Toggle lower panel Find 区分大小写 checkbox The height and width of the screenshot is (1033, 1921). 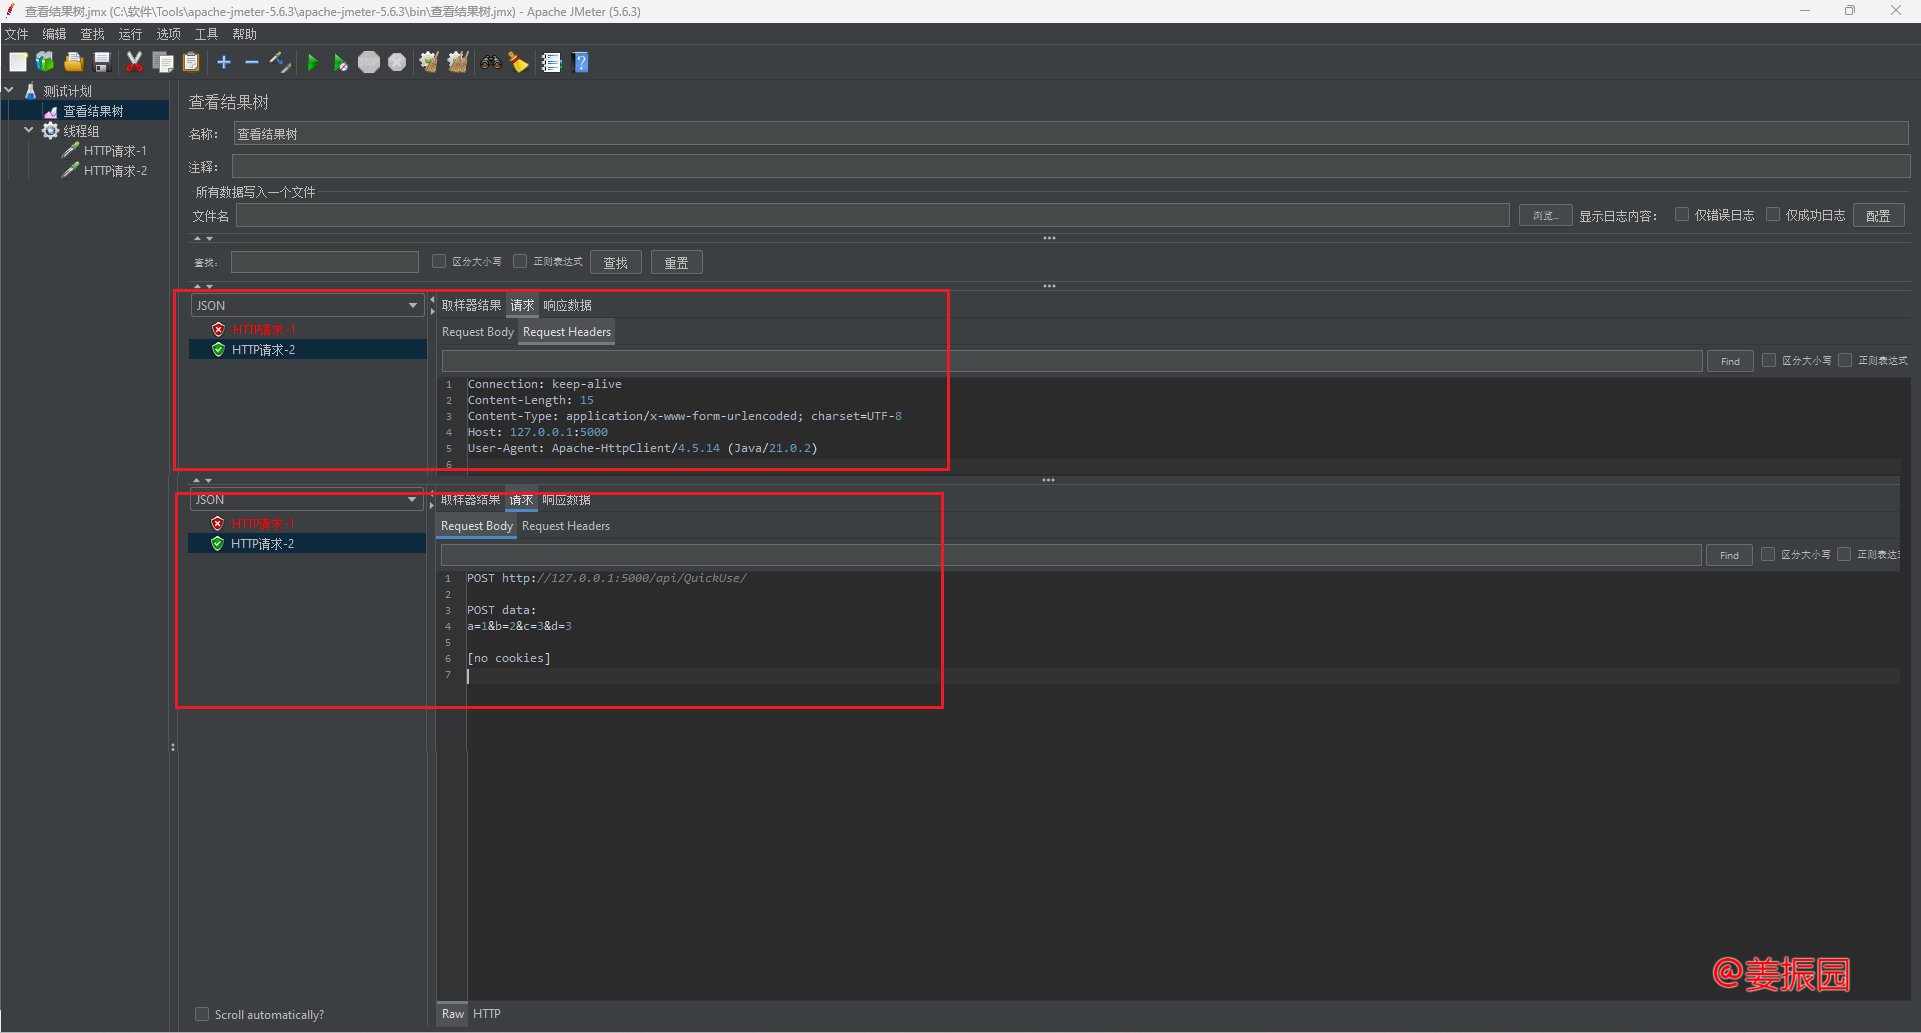coord(1768,554)
